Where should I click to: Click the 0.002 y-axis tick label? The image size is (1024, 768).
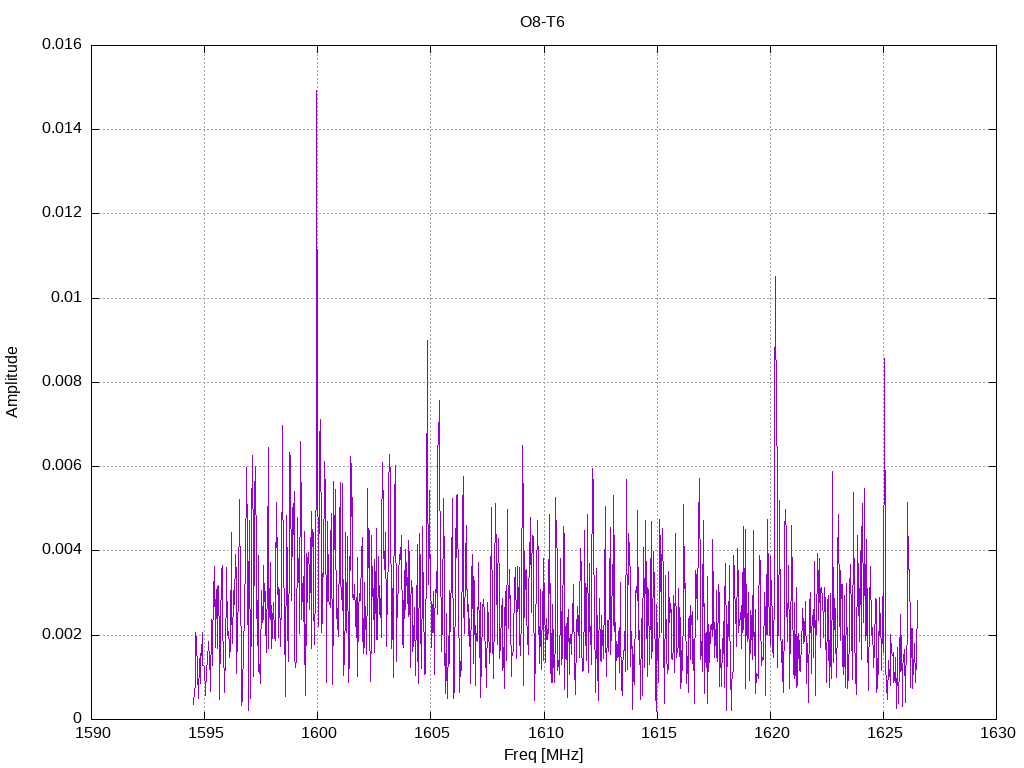(62, 635)
